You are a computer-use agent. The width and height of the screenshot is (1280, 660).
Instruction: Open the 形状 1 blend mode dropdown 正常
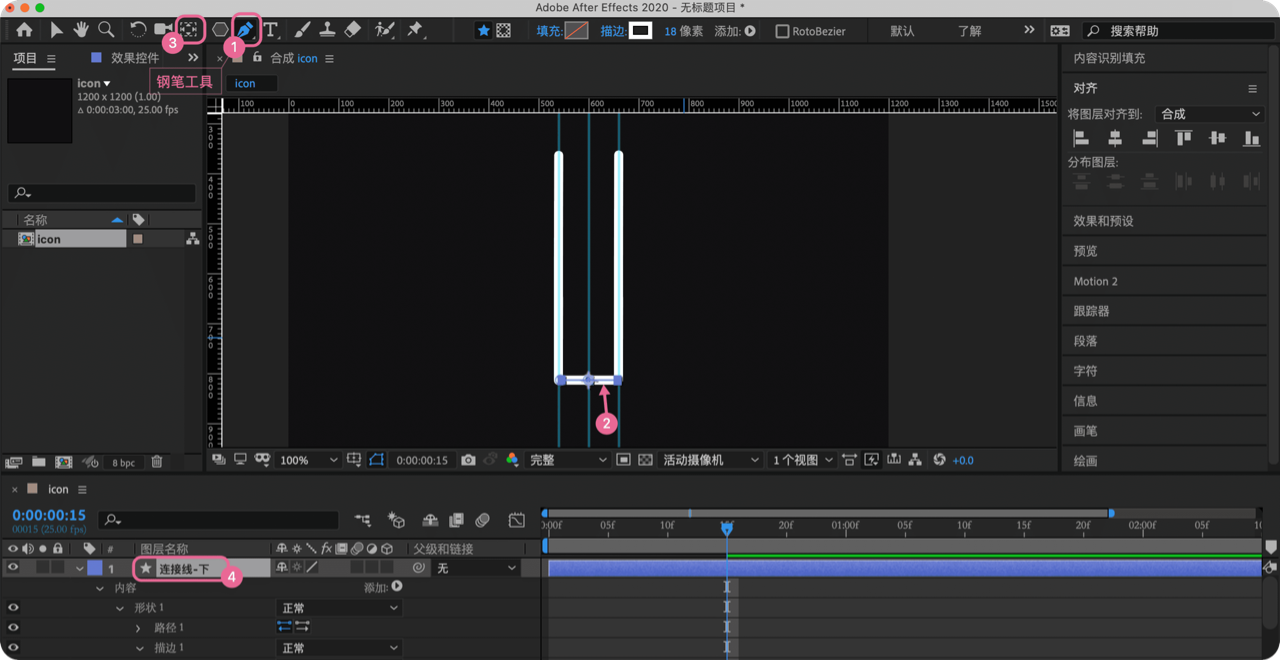[x=338, y=608]
